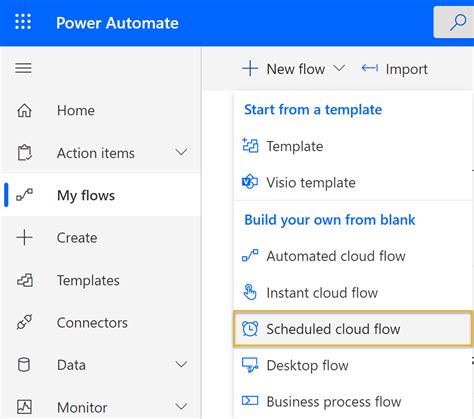Open the New flow button

(293, 69)
